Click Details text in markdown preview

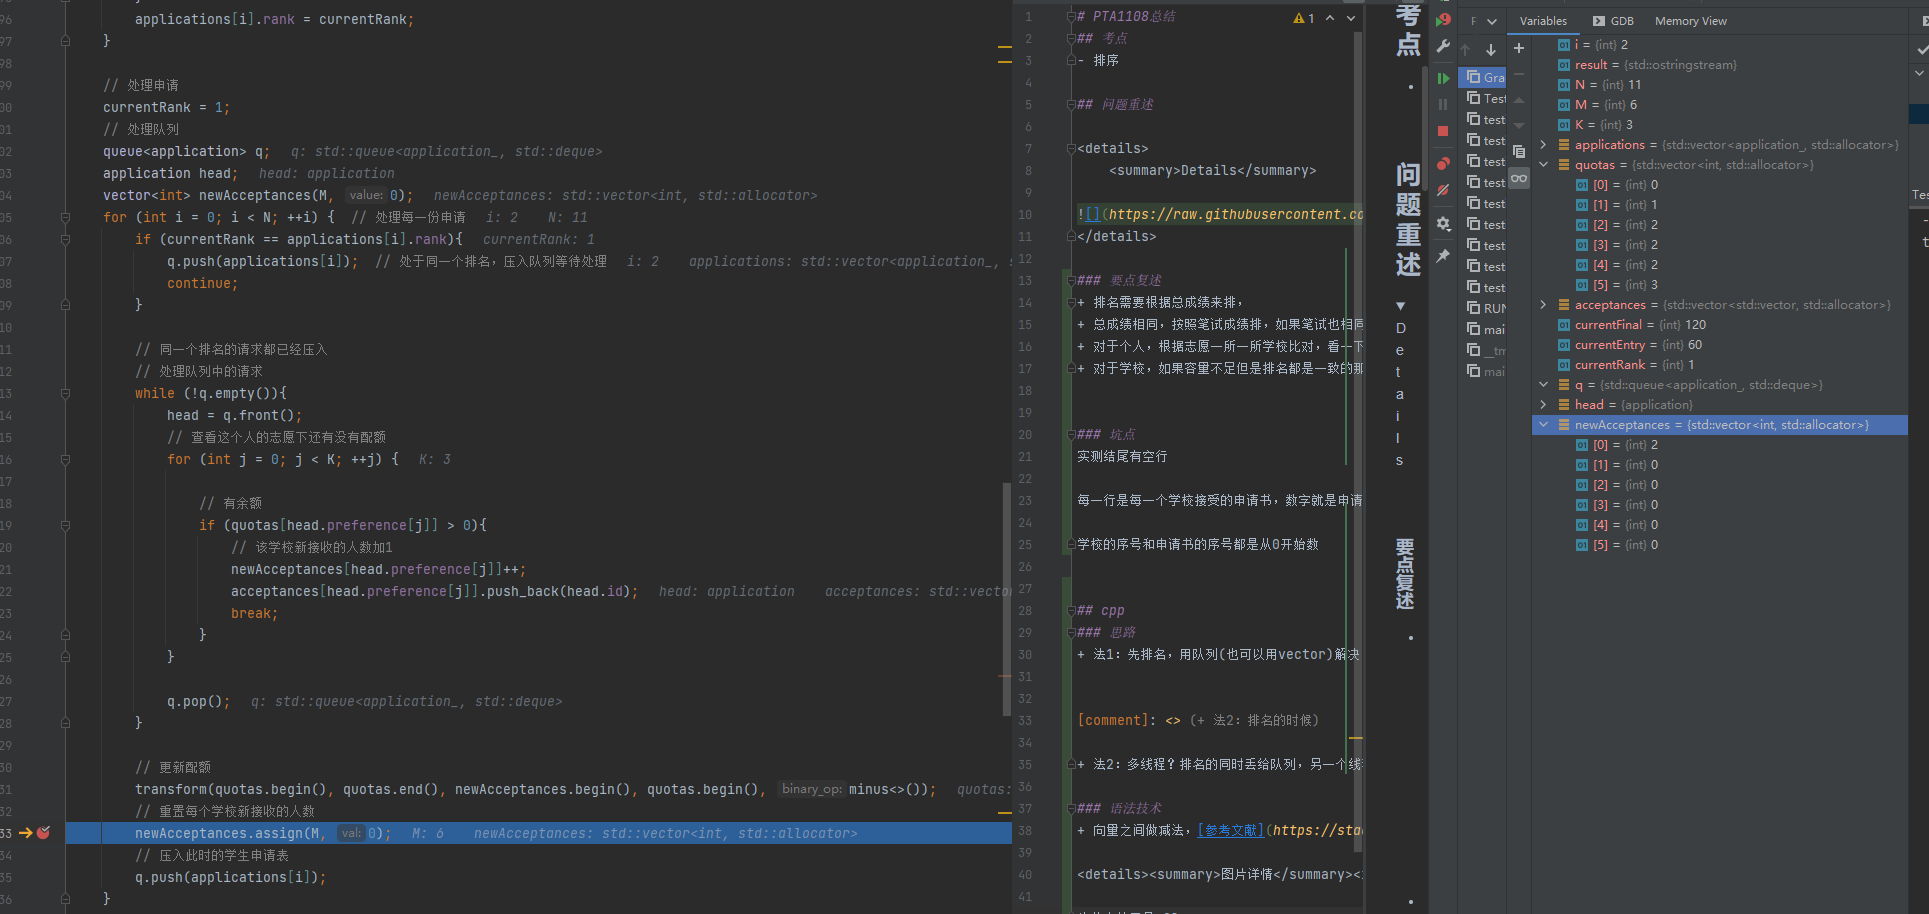click(1400, 394)
